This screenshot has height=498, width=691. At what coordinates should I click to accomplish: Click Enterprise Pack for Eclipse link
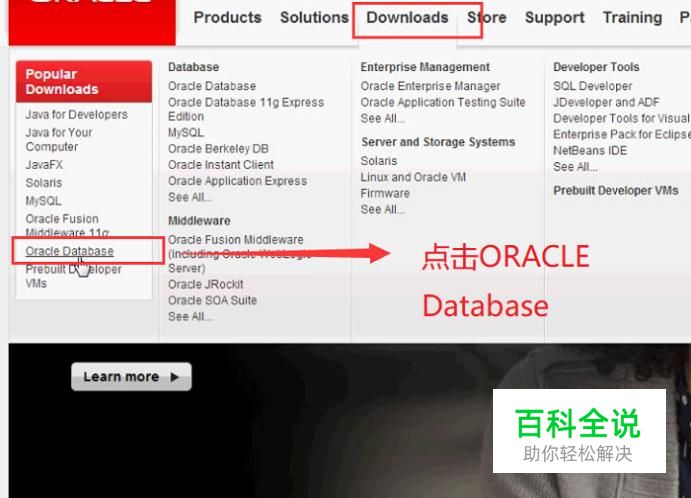click(622, 134)
